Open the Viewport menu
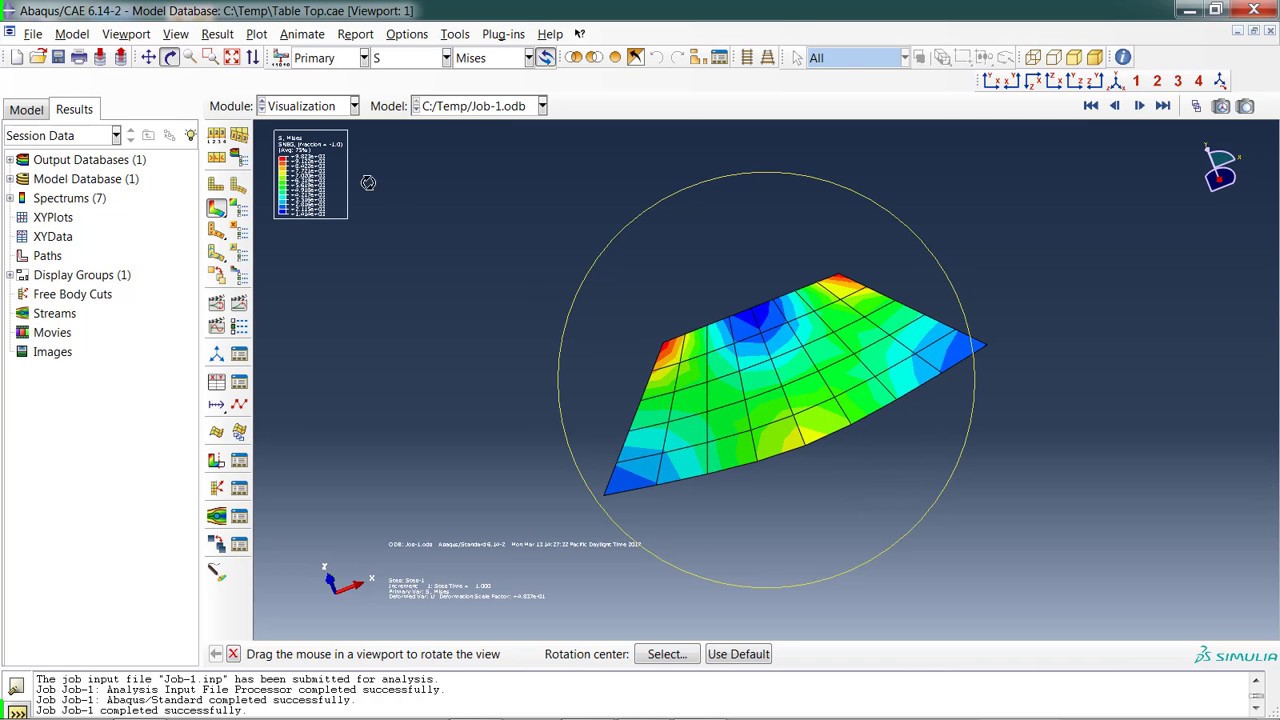1280x720 pixels. point(126,34)
